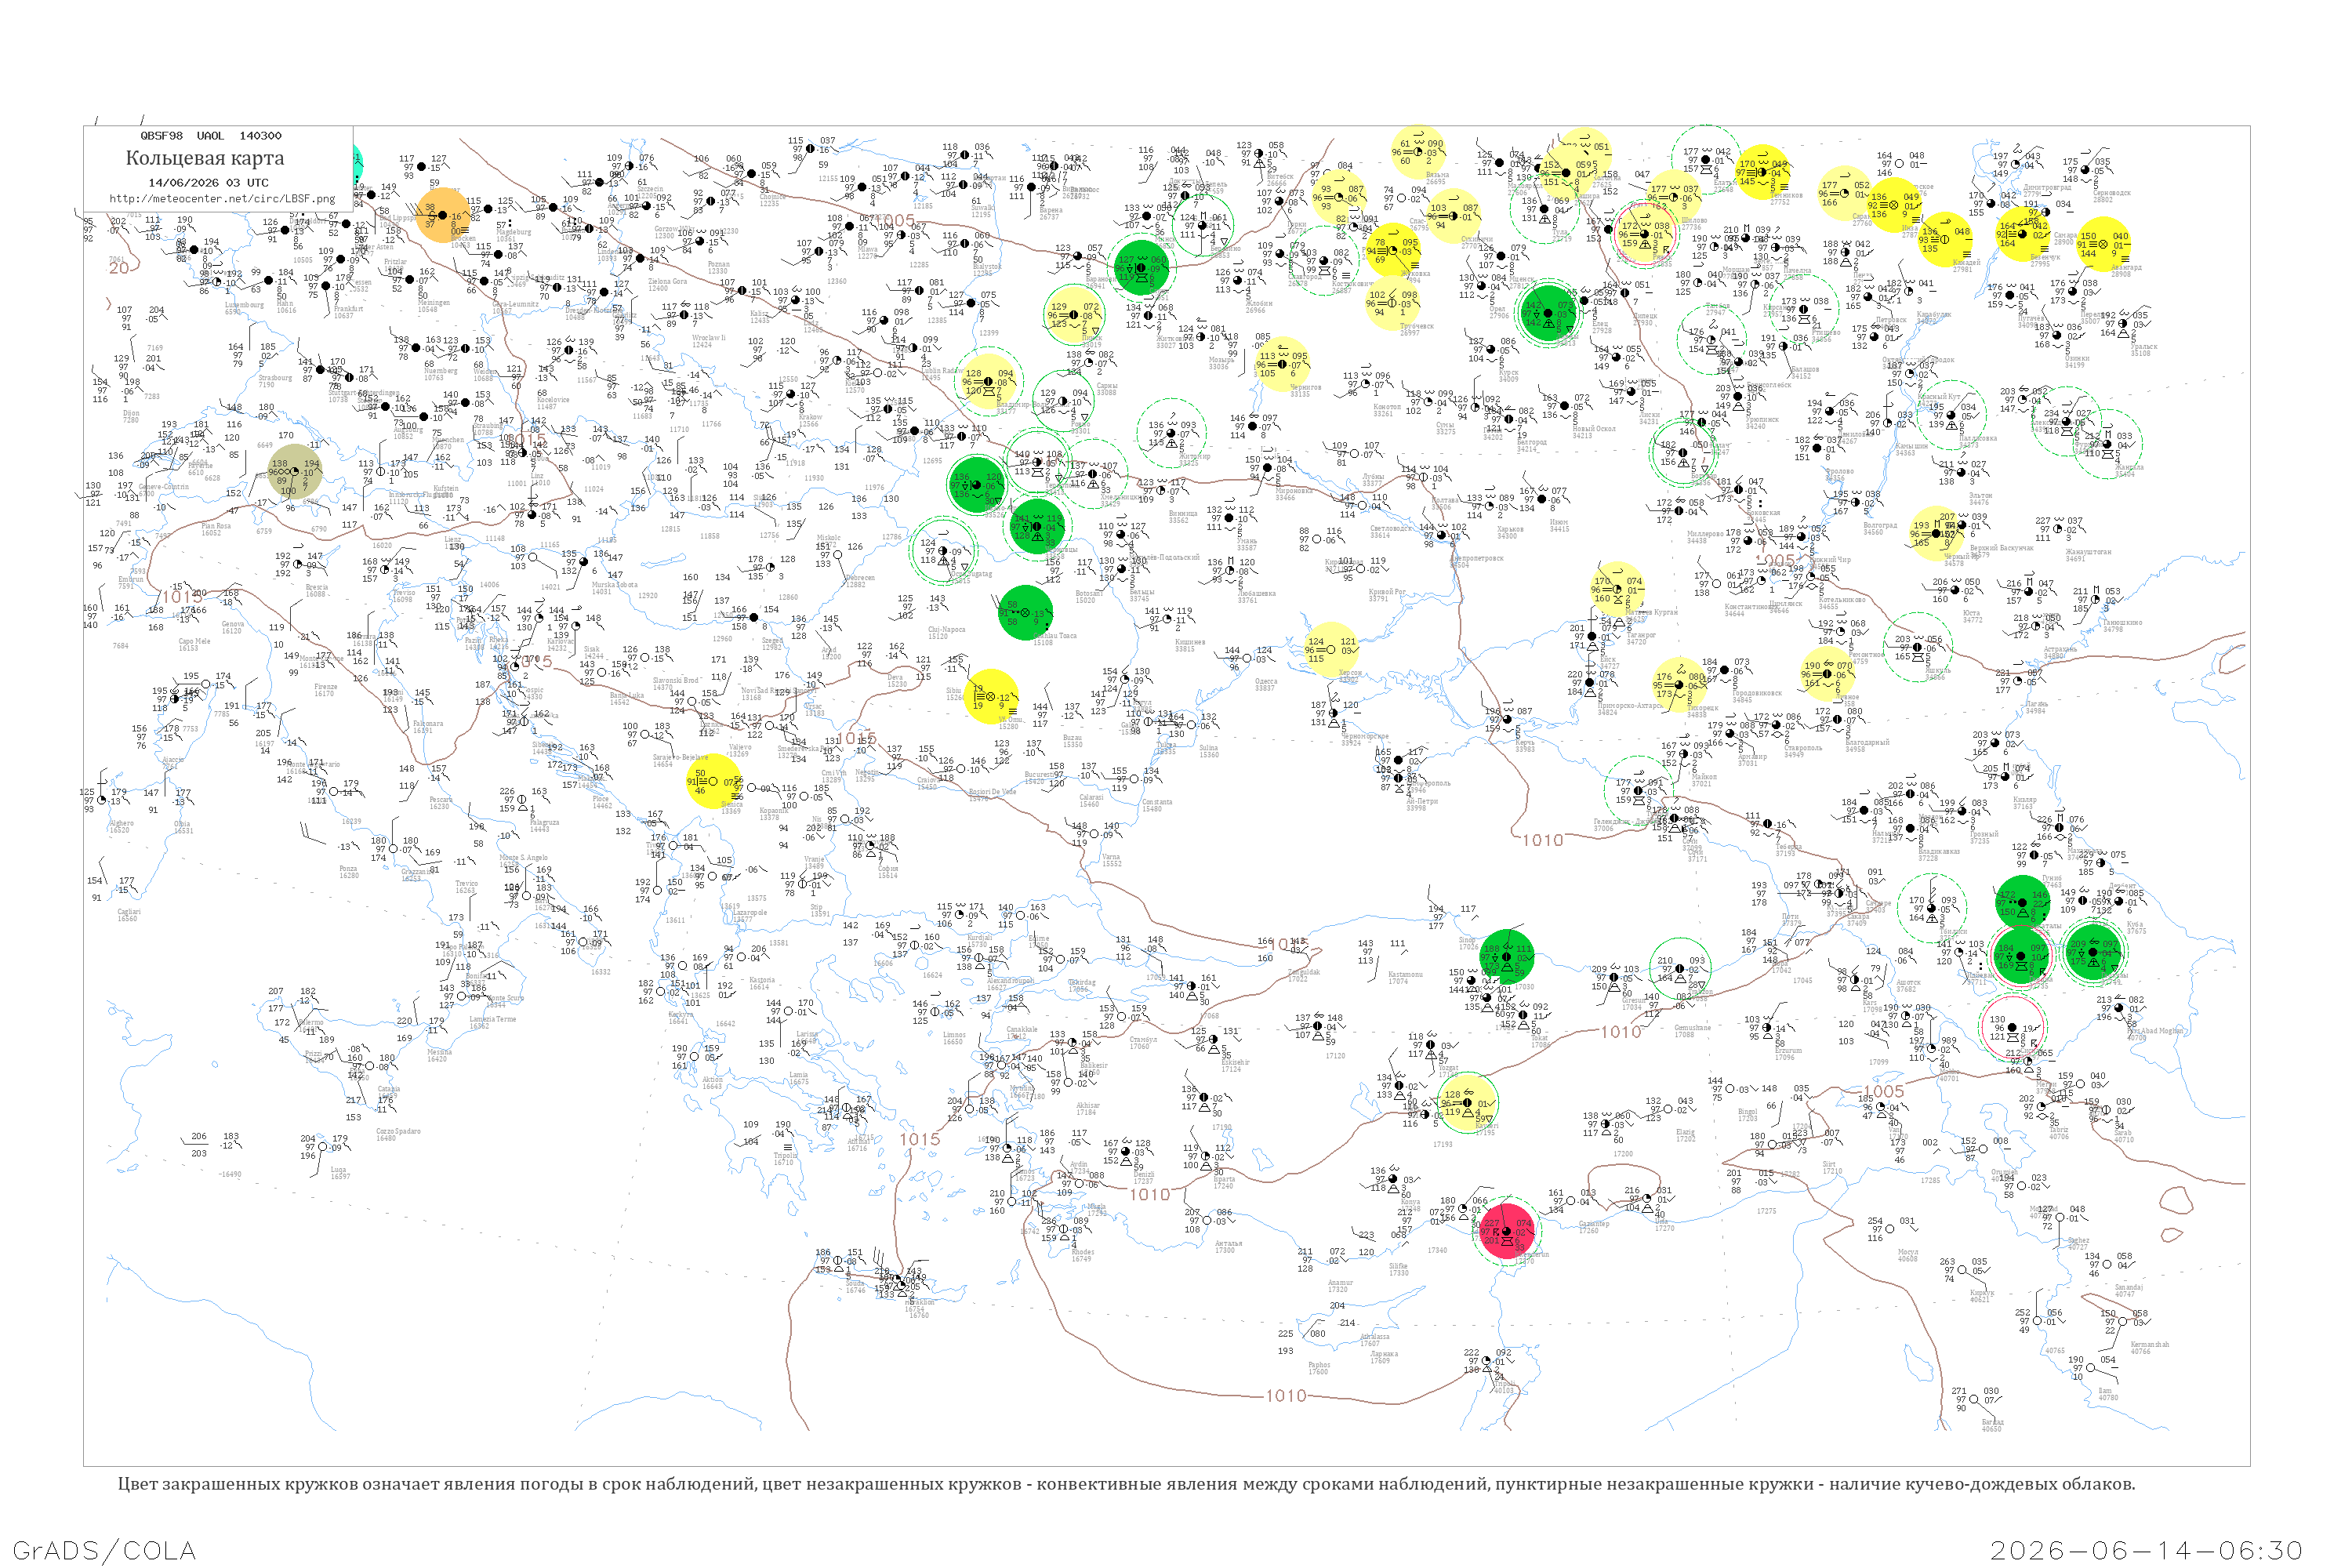Click the brown isobar label '20'
The height and width of the screenshot is (1568, 2352).
(119, 268)
